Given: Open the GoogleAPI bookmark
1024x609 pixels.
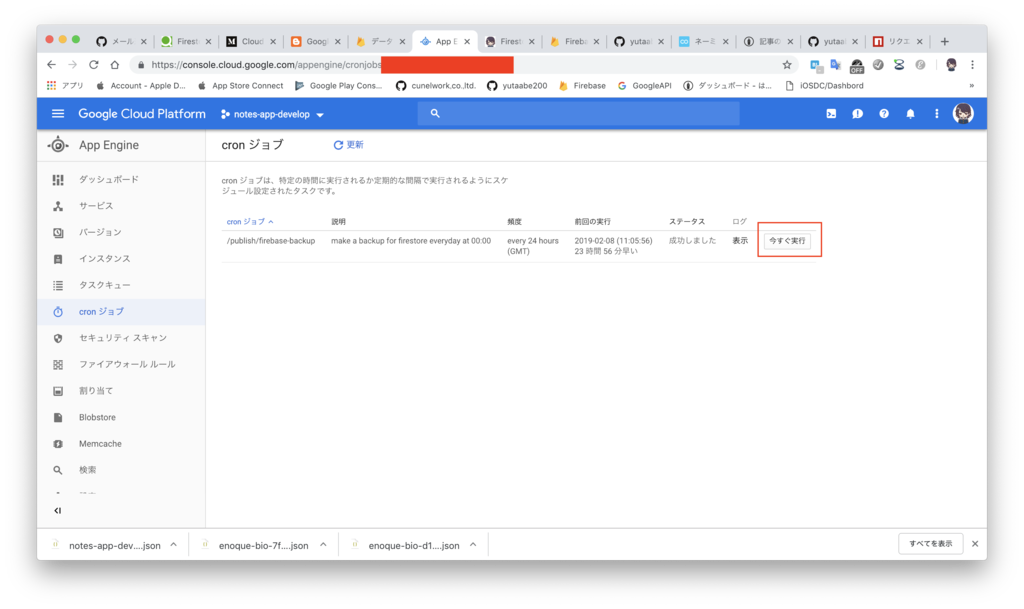Looking at the screenshot, I should (x=645, y=86).
